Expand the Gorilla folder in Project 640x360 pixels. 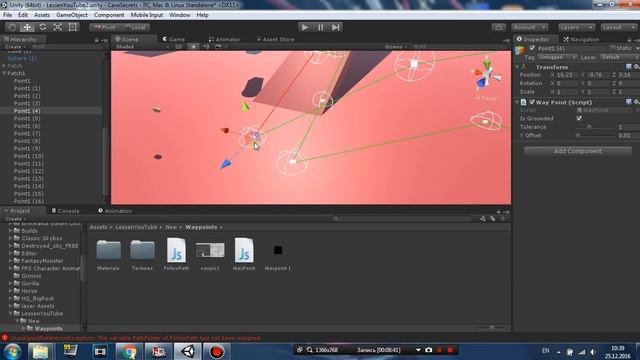pyautogui.click(x=11, y=283)
